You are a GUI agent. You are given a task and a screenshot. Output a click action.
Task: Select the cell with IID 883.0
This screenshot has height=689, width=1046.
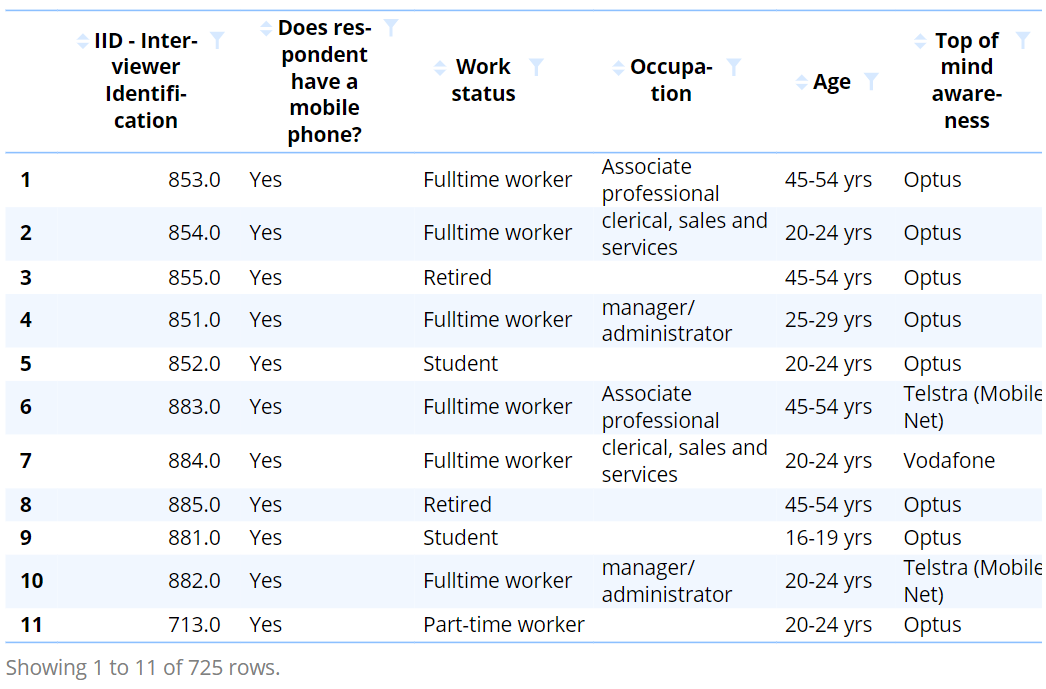coord(194,407)
